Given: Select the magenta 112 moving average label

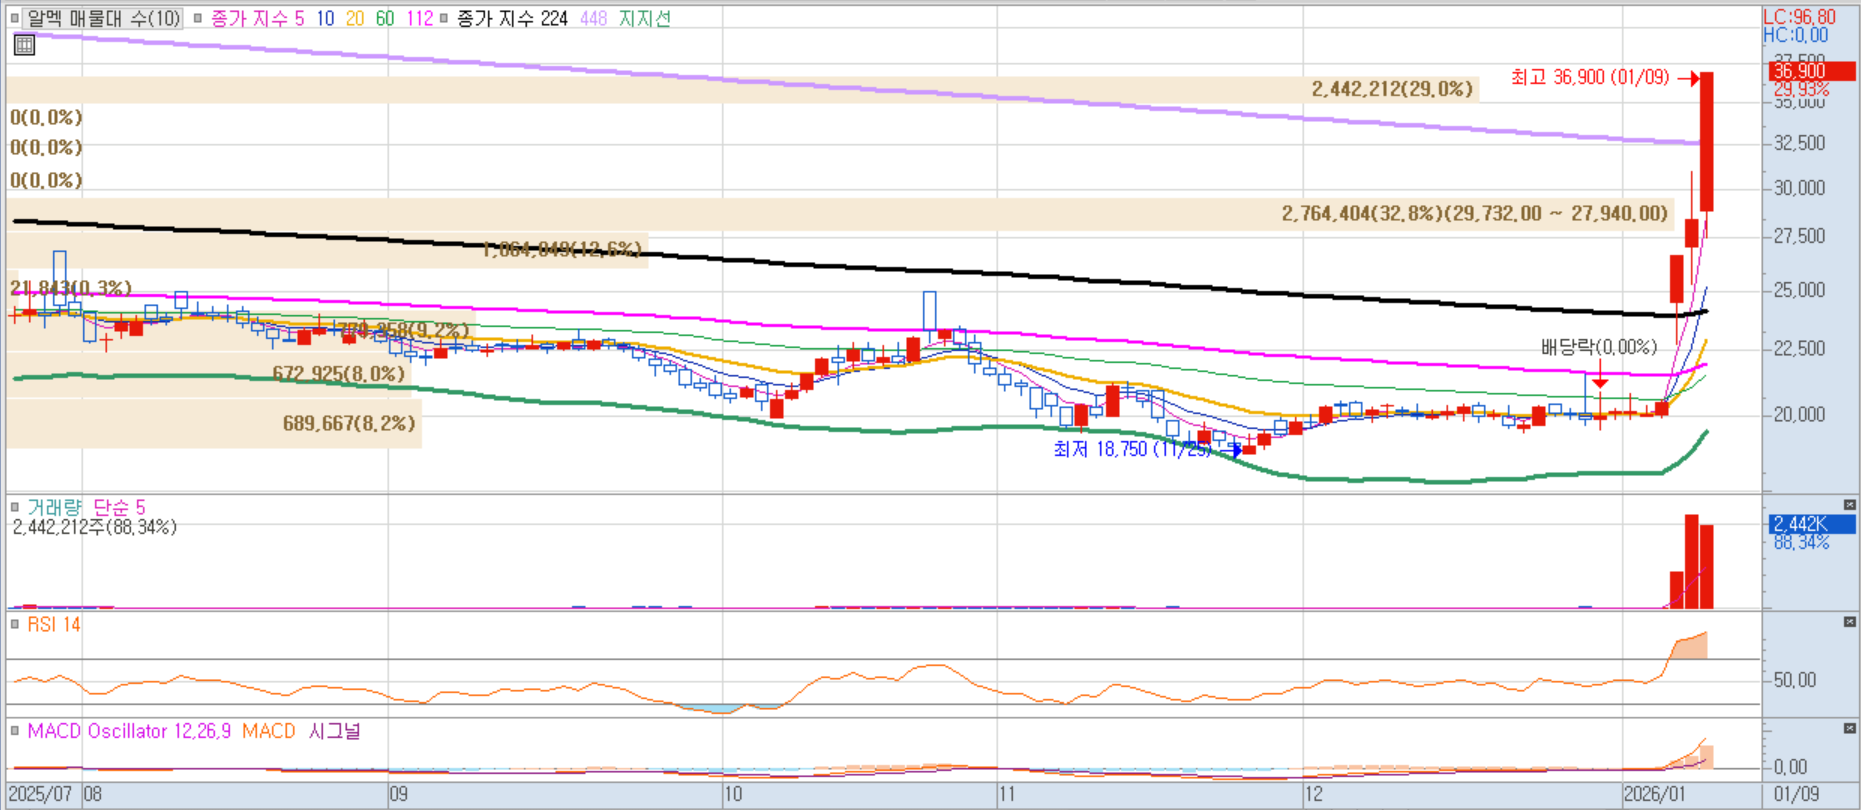Looking at the screenshot, I should point(420,18).
